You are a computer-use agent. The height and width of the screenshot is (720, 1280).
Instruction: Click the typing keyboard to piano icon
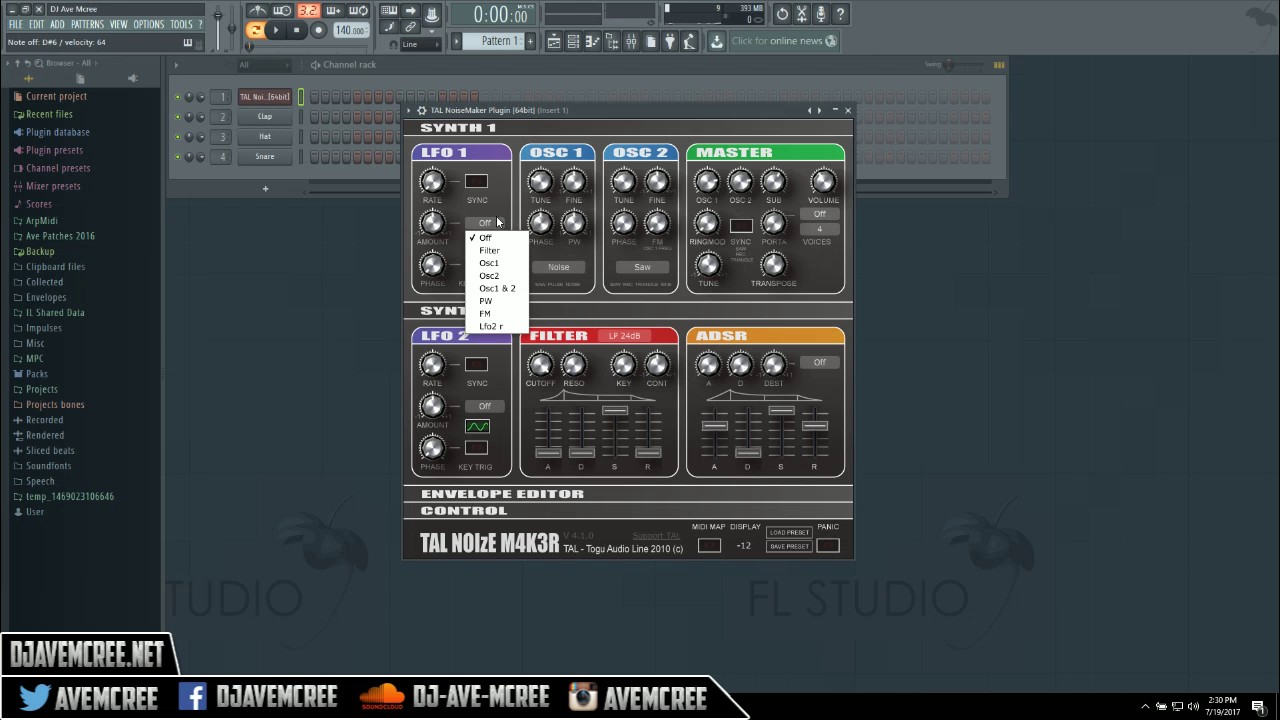tap(389, 11)
